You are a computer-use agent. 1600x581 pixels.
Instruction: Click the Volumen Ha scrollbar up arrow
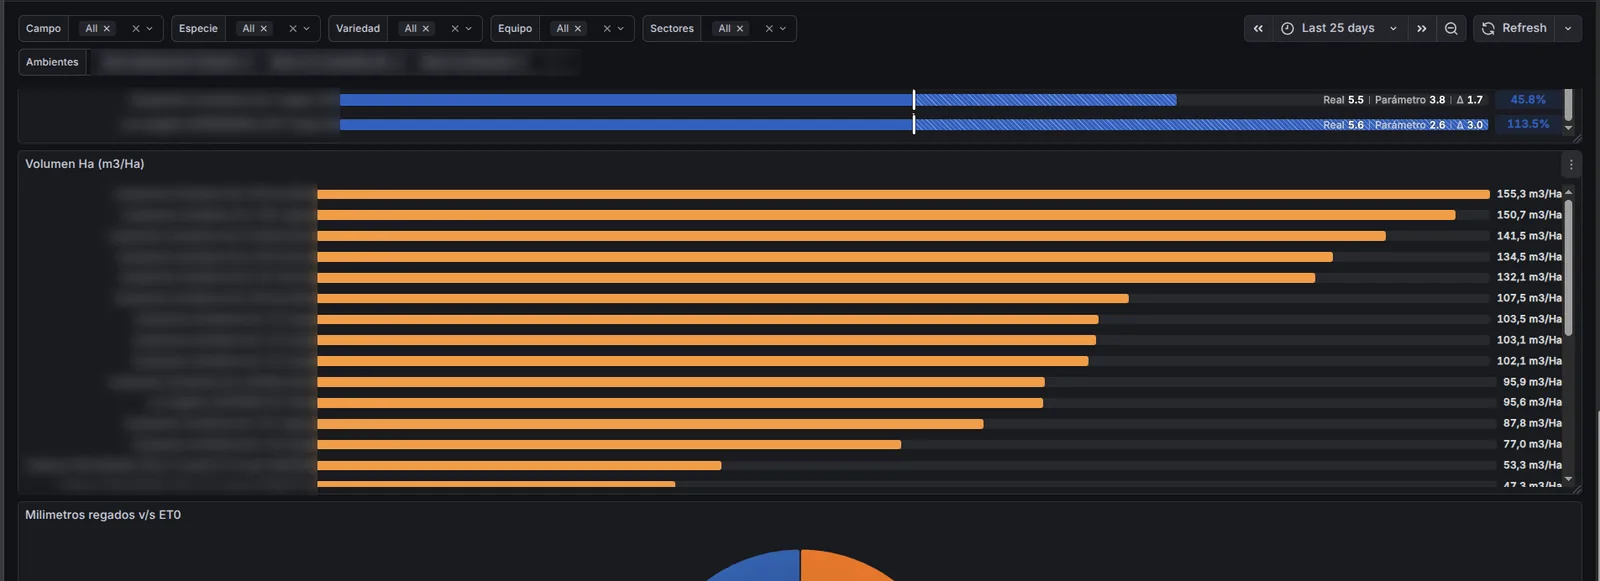[1568, 192]
